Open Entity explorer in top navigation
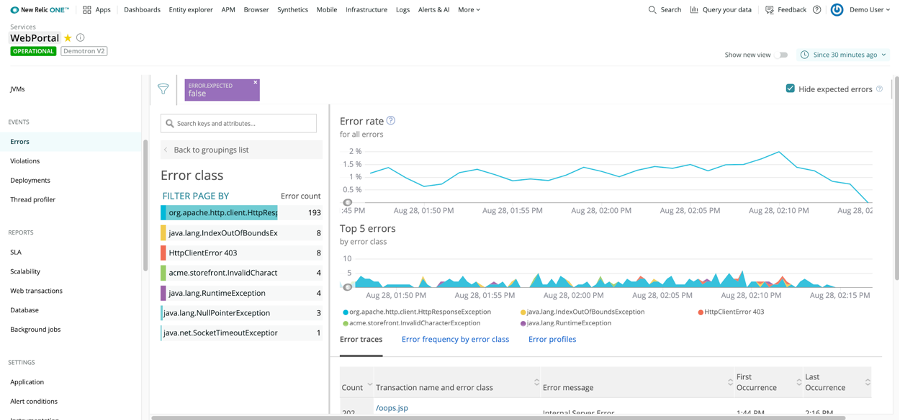Image resolution: width=899 pixels, height=420 pixels. (191, 10)
